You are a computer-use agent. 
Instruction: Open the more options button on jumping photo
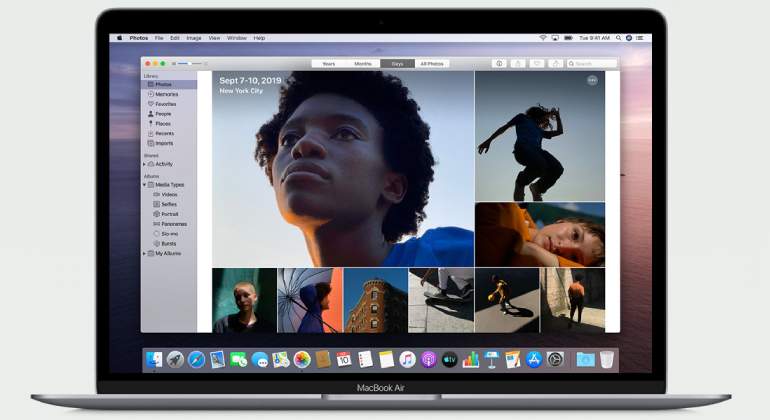[x=592, y=81]
